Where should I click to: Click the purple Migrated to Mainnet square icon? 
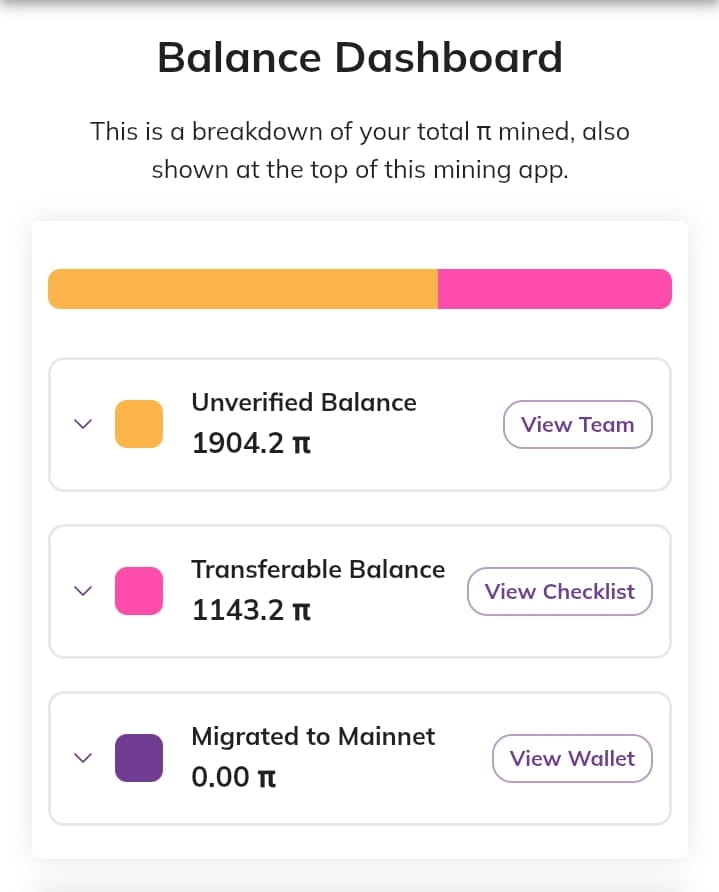pyautogui.click(x=139, y=758)
